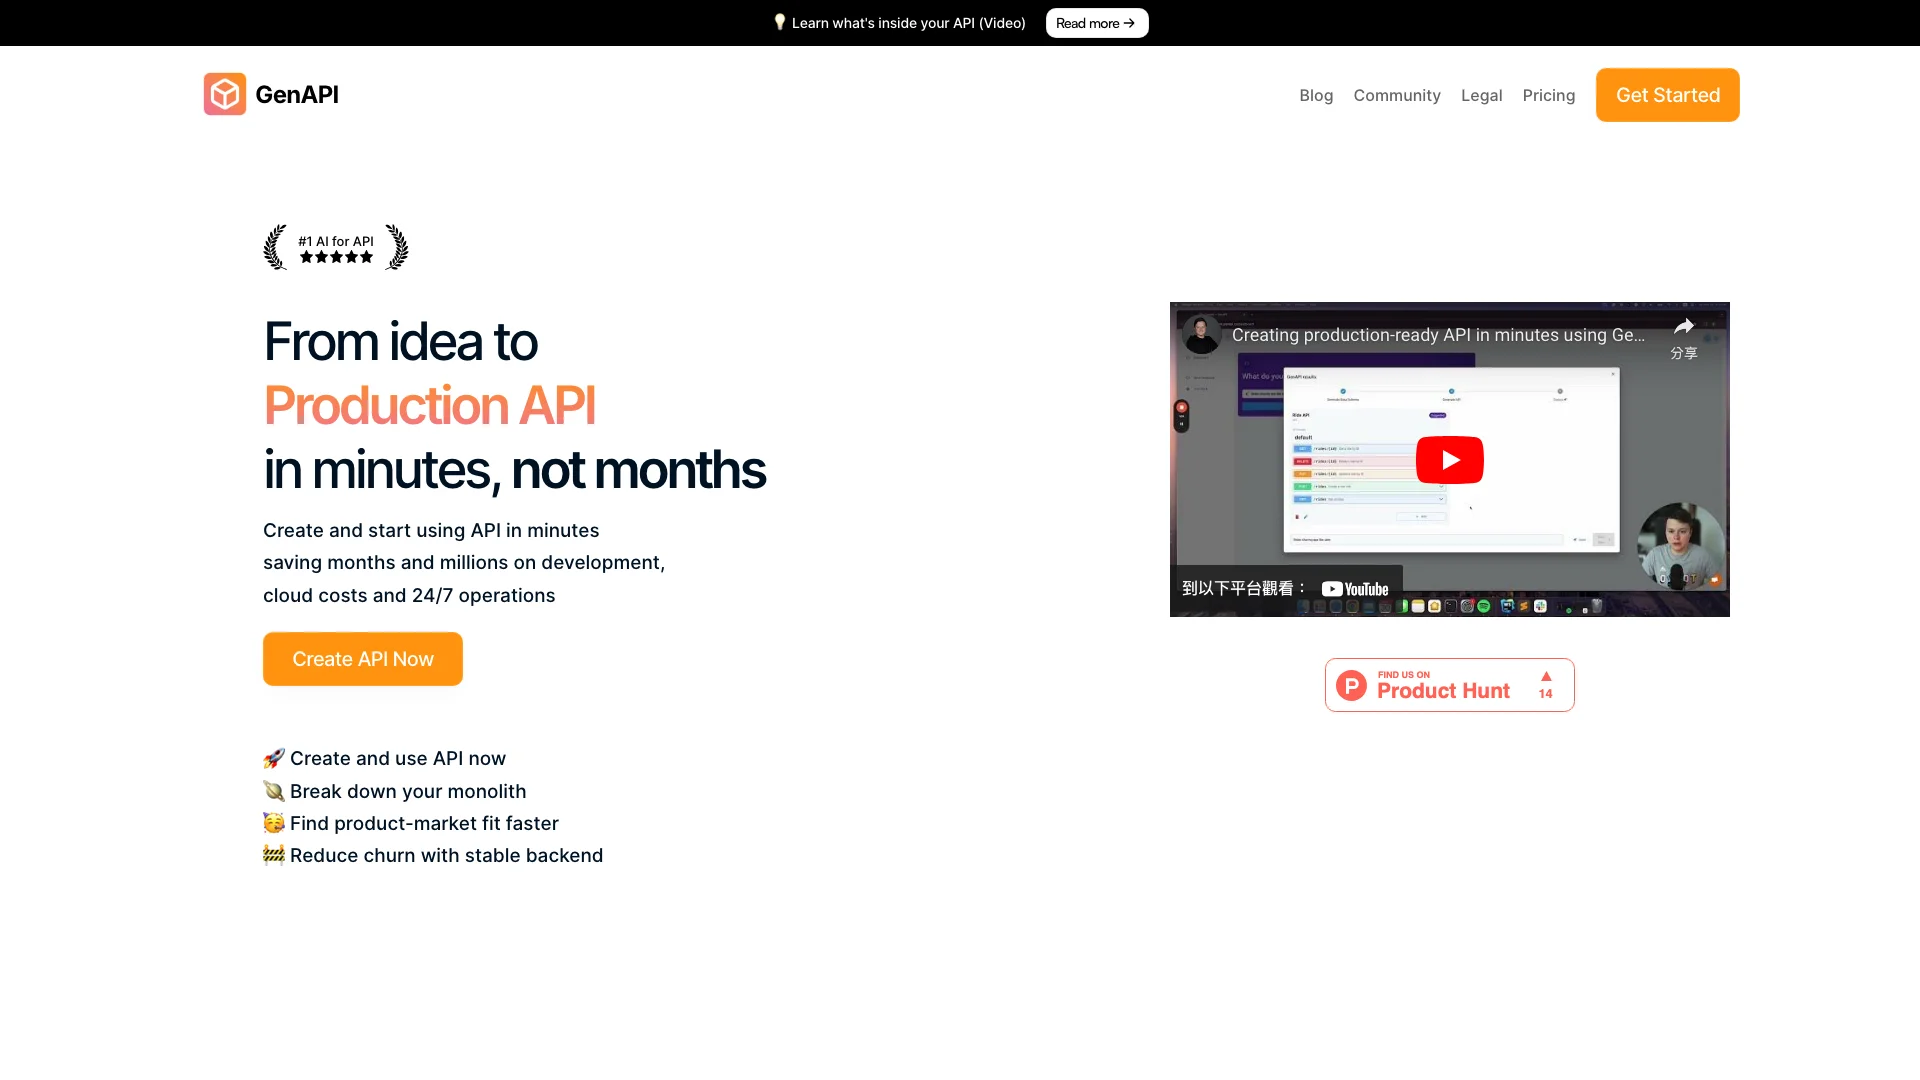Click the YouTube play button icon
The width and height of the screenshot is (1920, 1080).
coord(1449,459)
